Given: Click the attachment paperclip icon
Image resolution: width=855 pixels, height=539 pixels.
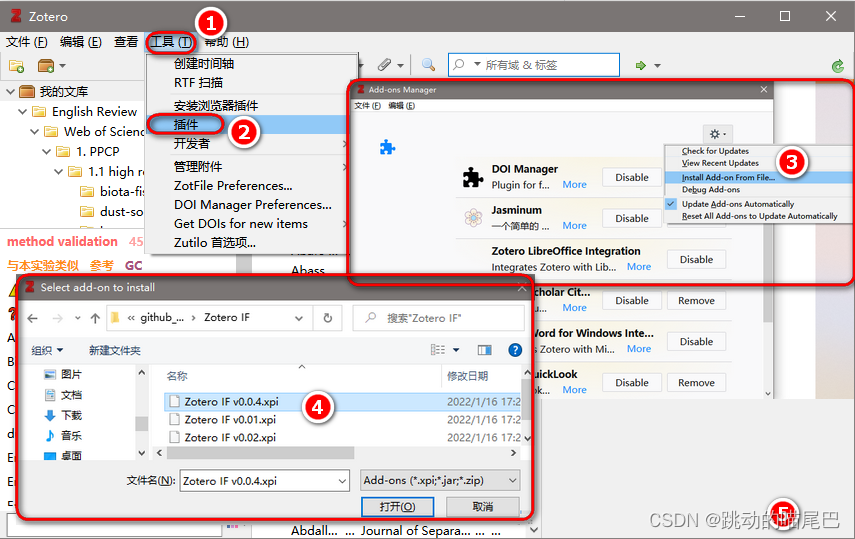Looking at the screenshot, I should pyautogui.click(x=384, y=65).
